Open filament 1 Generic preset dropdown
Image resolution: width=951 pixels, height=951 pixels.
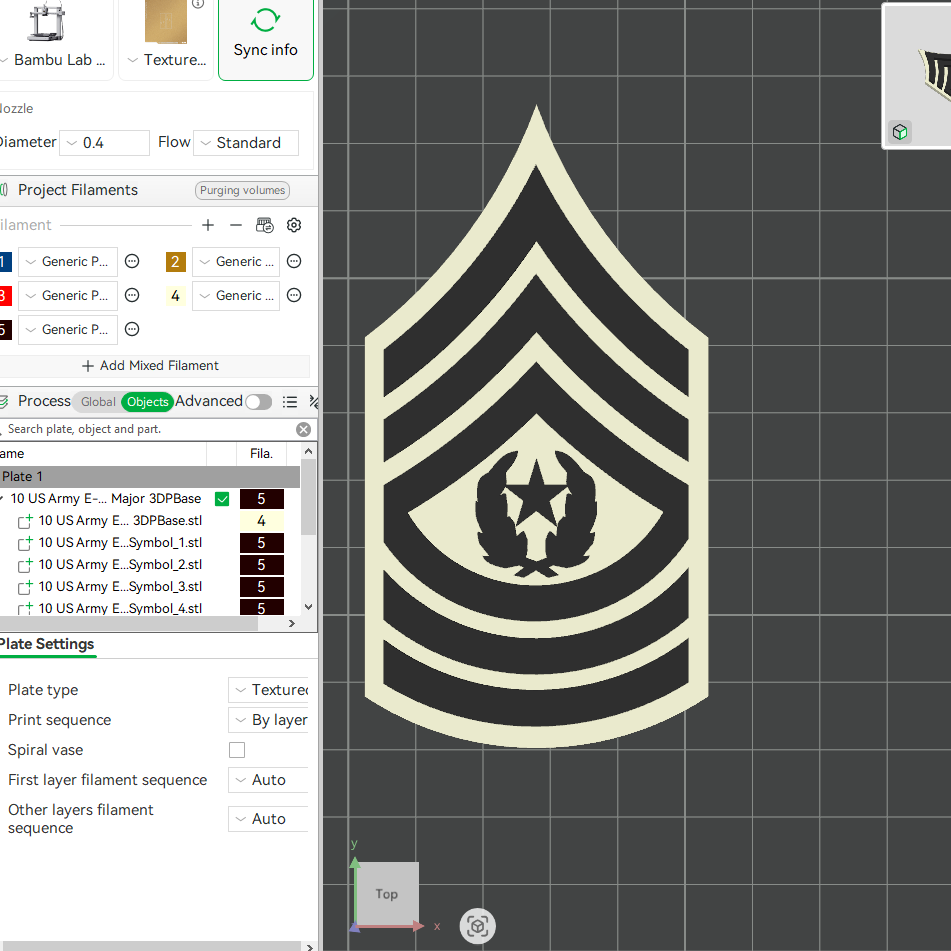click(x=68, y=261)
